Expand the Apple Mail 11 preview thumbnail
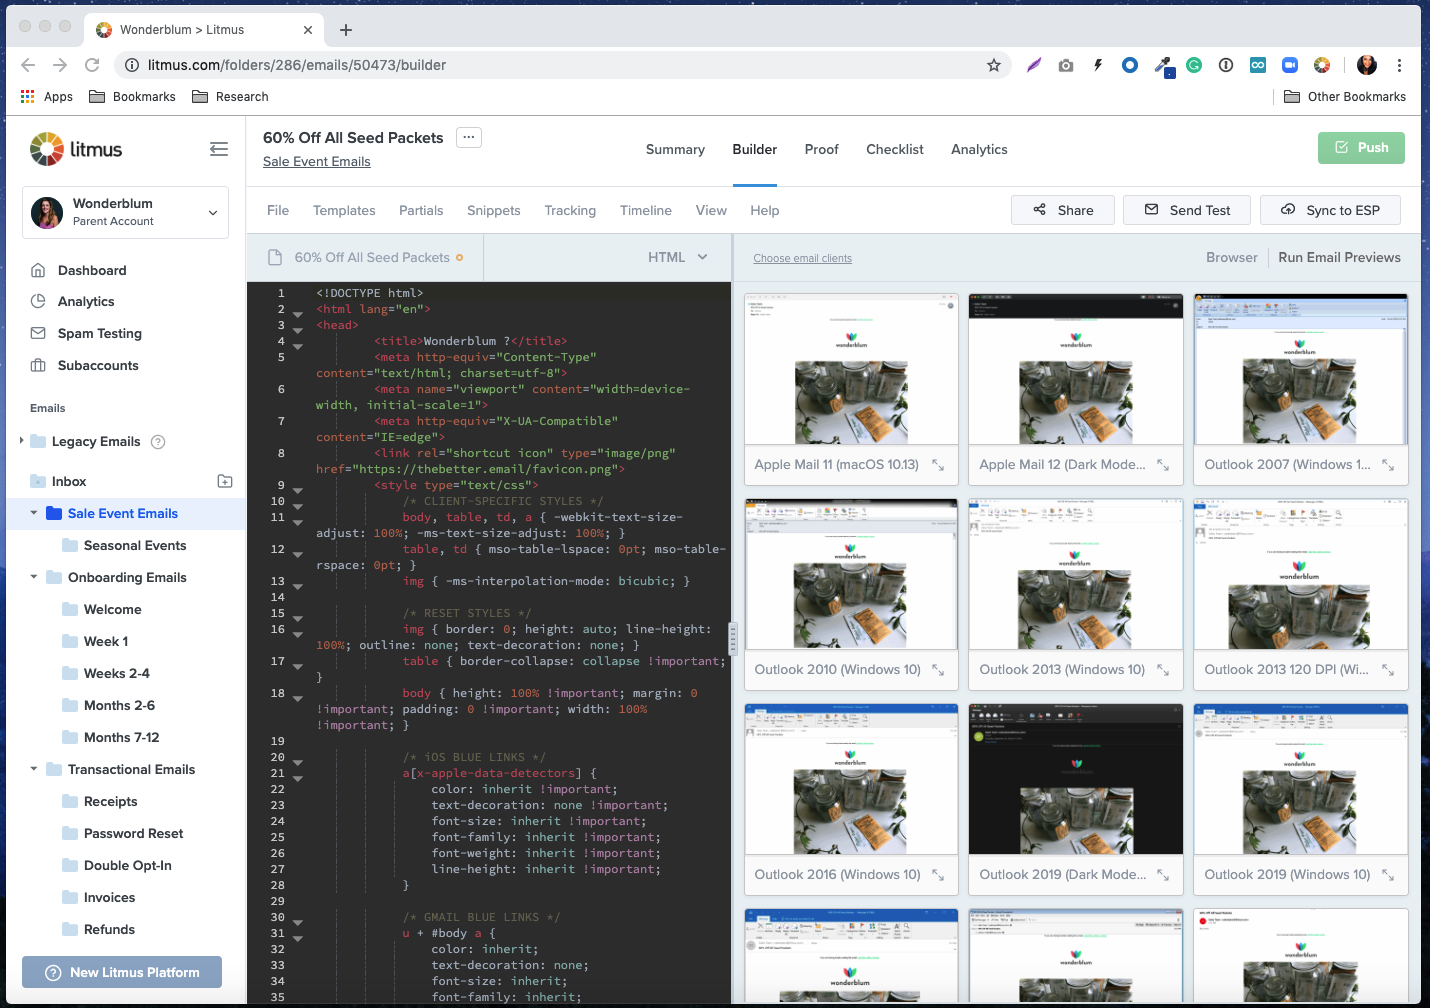 (938, 464)
